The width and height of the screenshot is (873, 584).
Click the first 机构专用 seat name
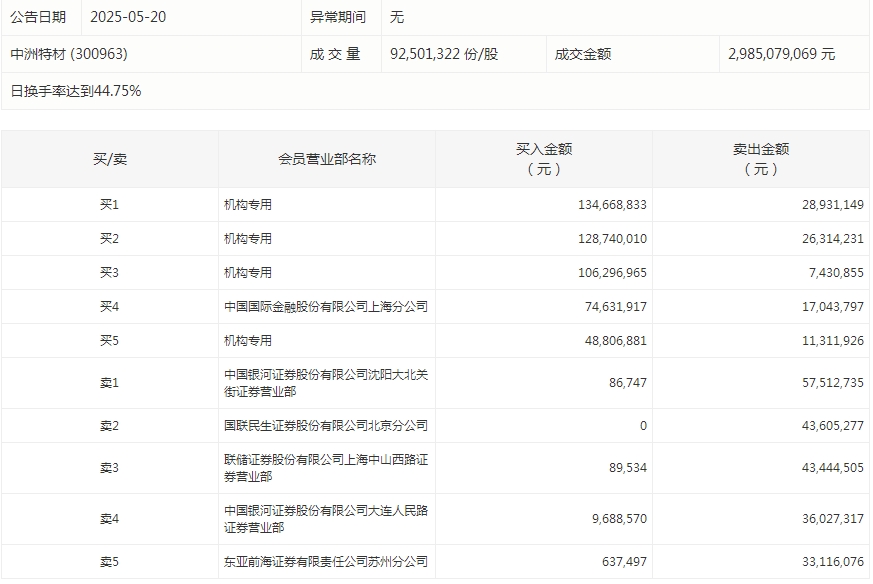(x=247, y=204)
